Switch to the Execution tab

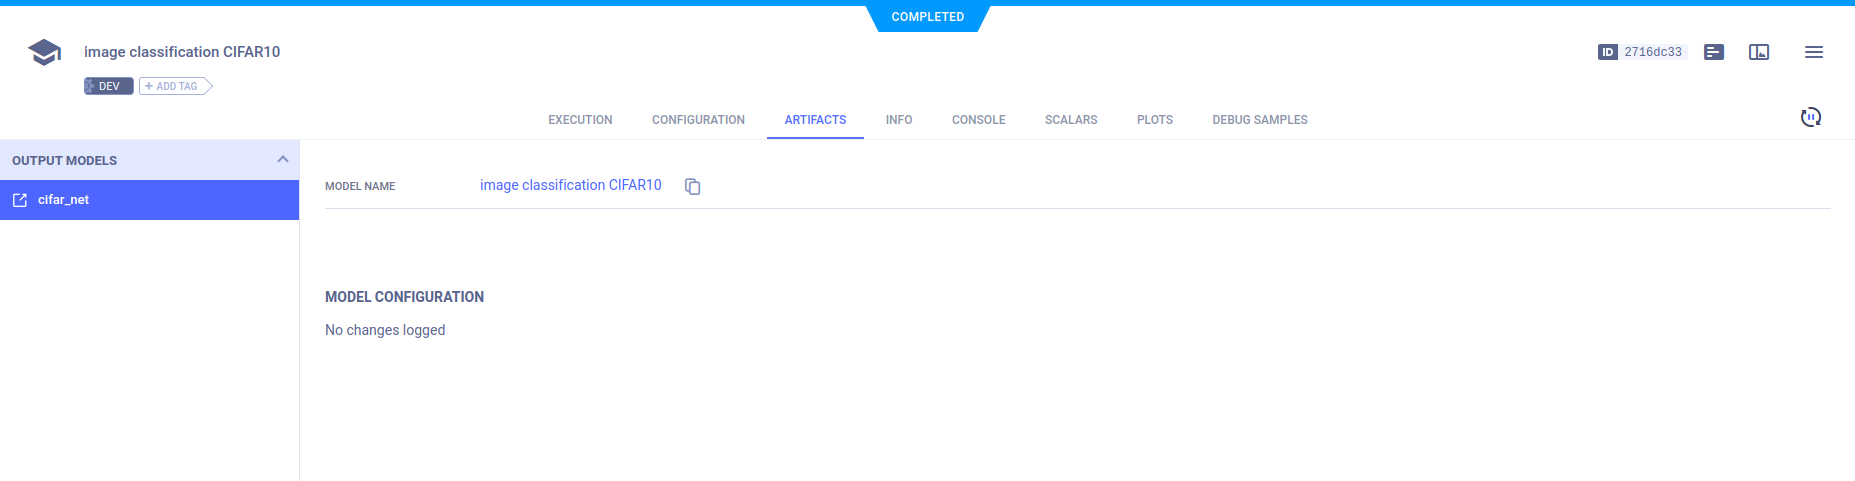(580, 120)
